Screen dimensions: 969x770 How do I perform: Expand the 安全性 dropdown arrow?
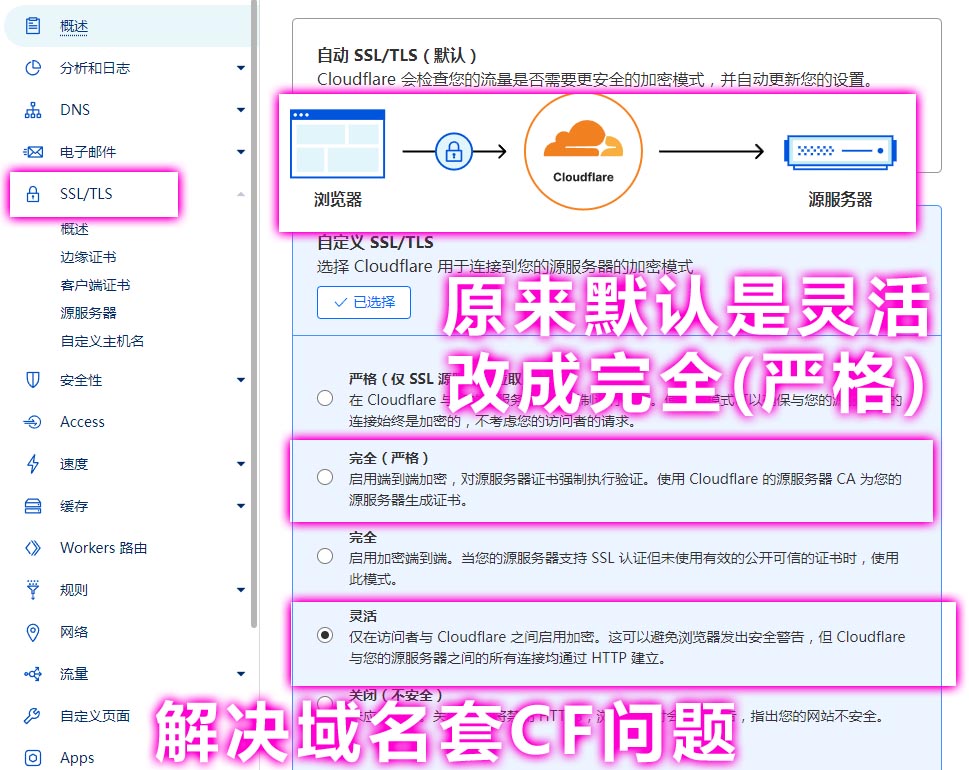(x=241, y=380)
